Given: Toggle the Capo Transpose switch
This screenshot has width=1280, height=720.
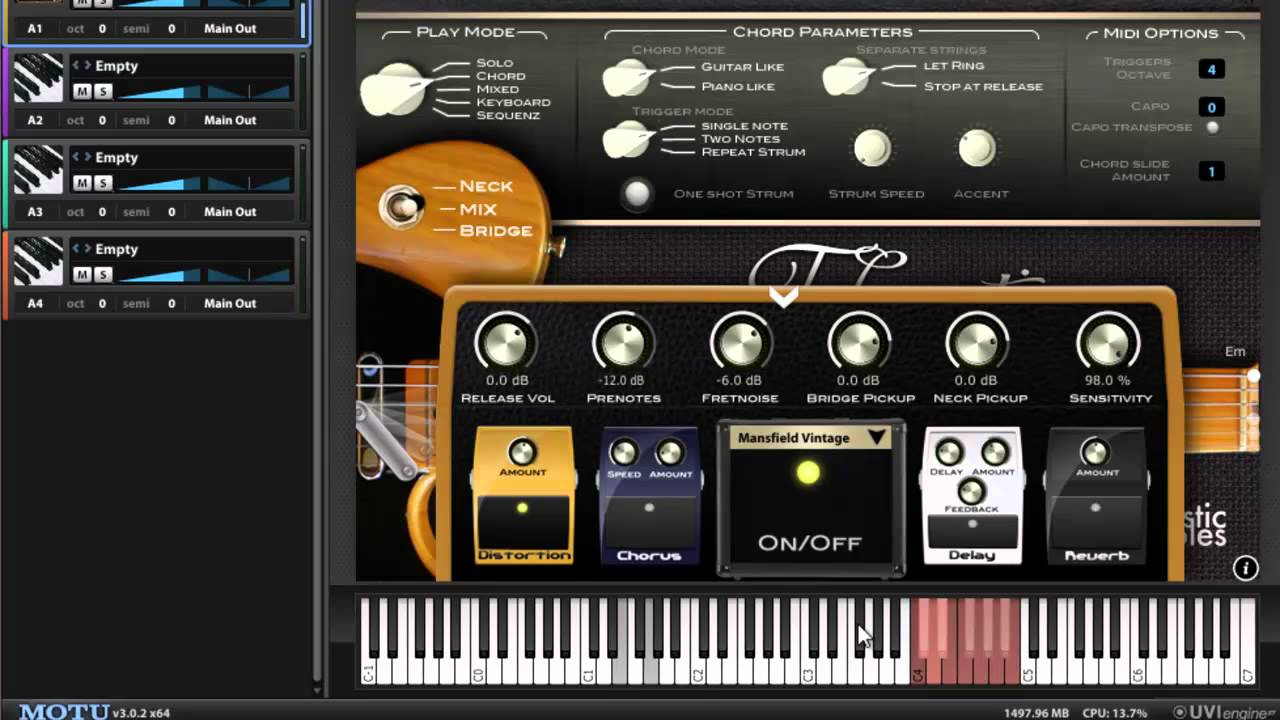Looking at the screenshot, I should pos(1213,127).
